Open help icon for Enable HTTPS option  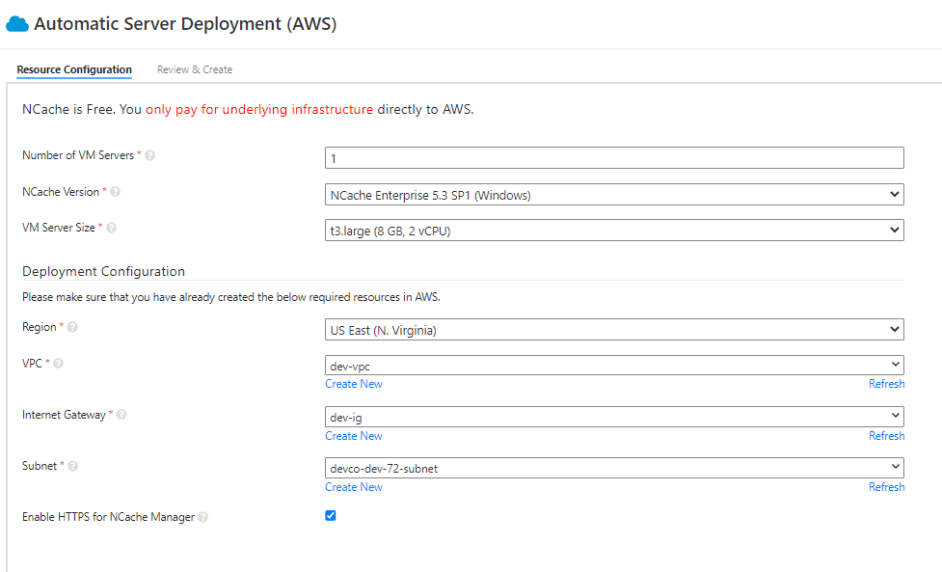coord(203,517)
